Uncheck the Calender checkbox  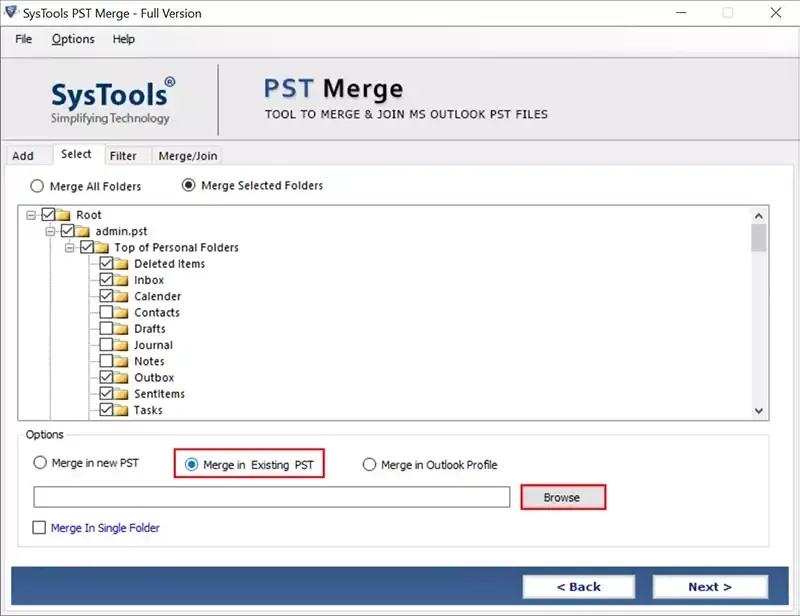[106, 295]
